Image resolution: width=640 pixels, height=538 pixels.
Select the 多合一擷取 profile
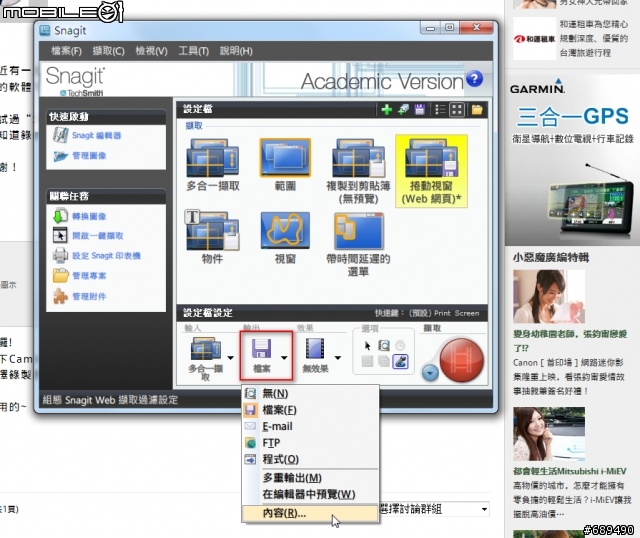click(213, 165)
